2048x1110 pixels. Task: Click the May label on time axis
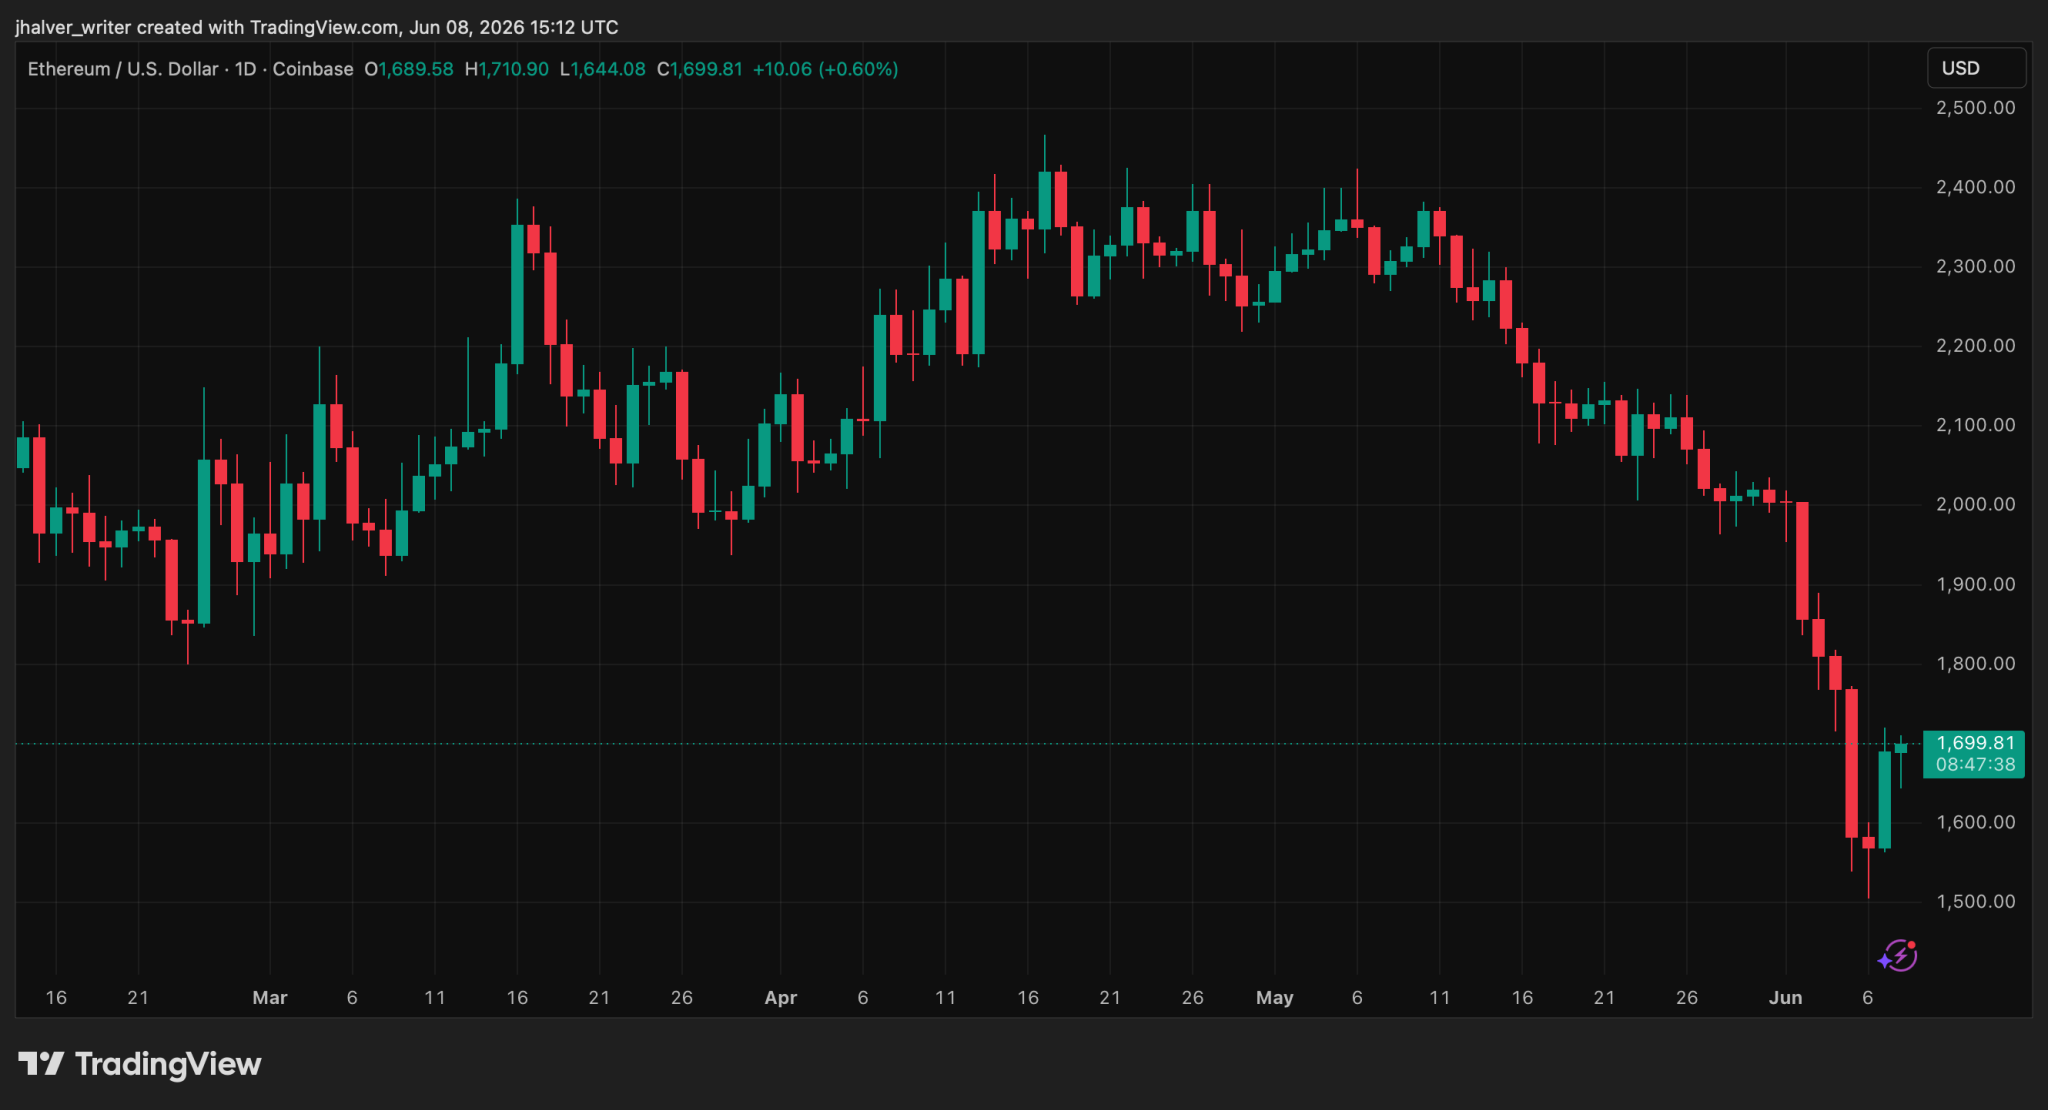coord(1274,998)
